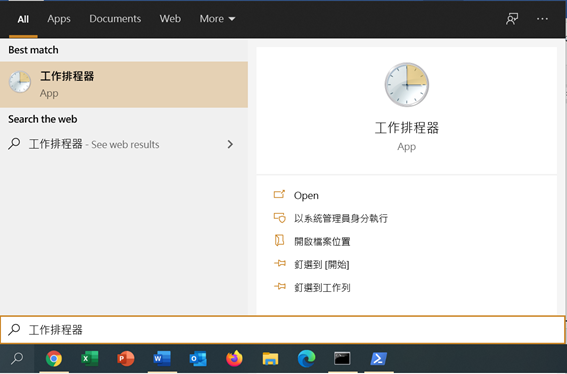The height and width of the screenshot is (374, 567).
Task: Click the open file location icon
Action: click(x=279, y=240)
